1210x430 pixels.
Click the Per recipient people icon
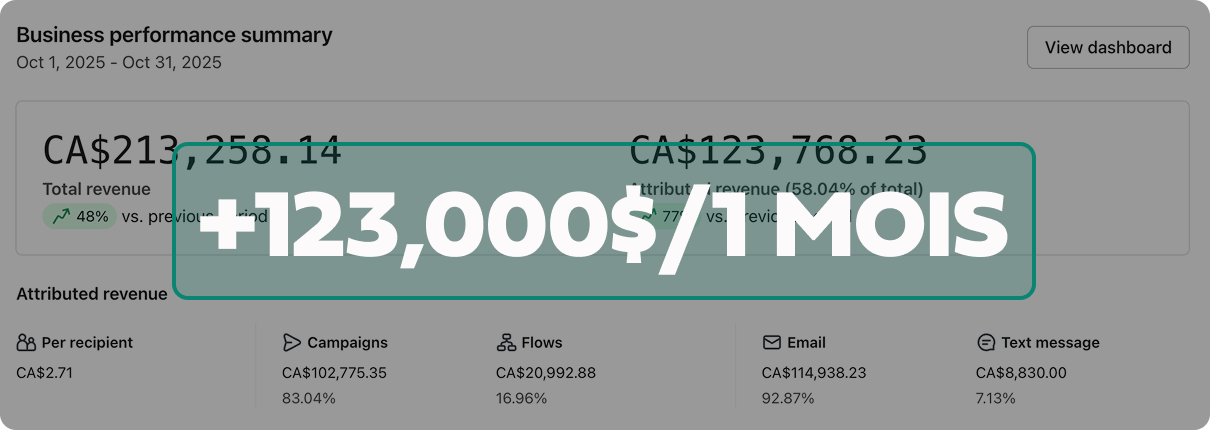pyautogui.click(x=26, y=343)
